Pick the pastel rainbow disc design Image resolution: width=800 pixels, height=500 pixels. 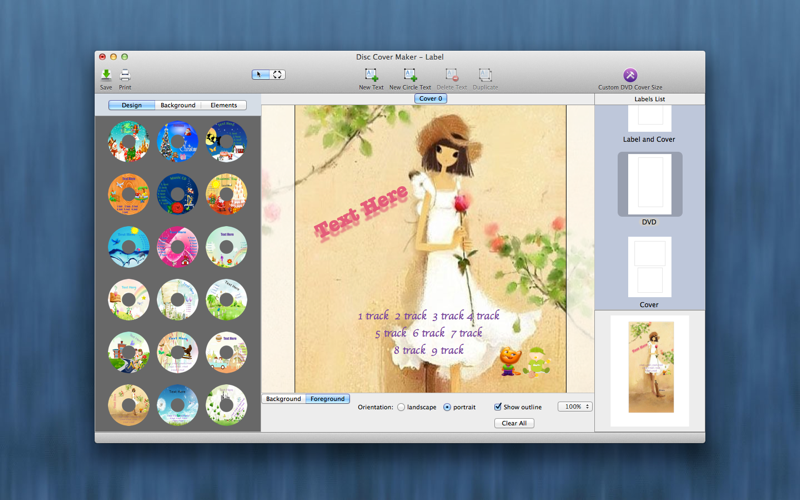click(x=129, y=299)
